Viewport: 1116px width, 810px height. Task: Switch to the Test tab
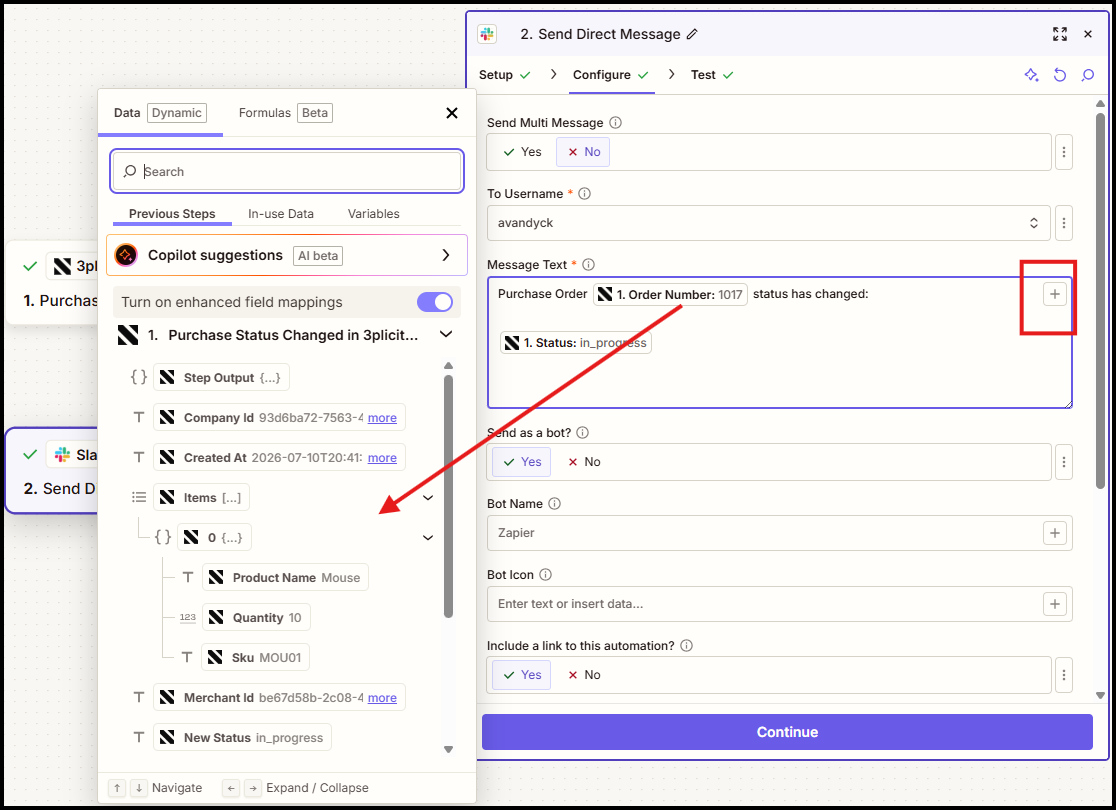pos(712,75)
